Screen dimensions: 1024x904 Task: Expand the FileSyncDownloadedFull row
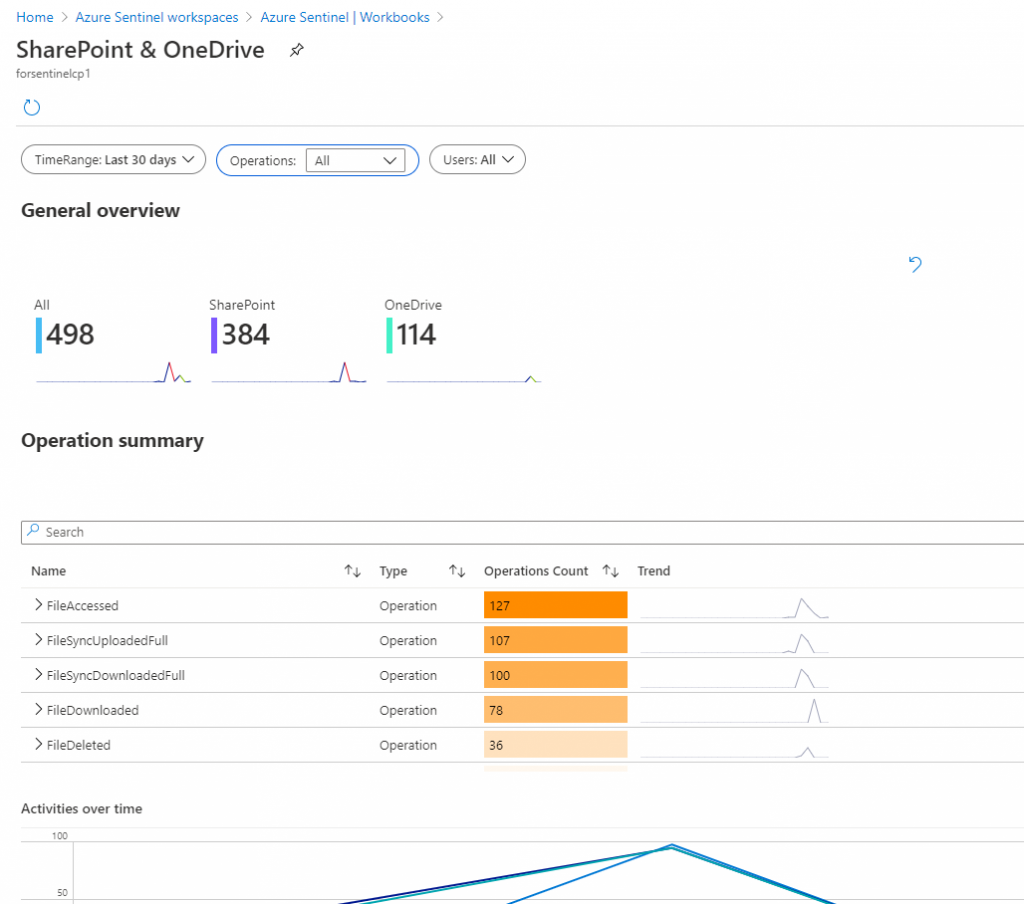click(39, 674)
